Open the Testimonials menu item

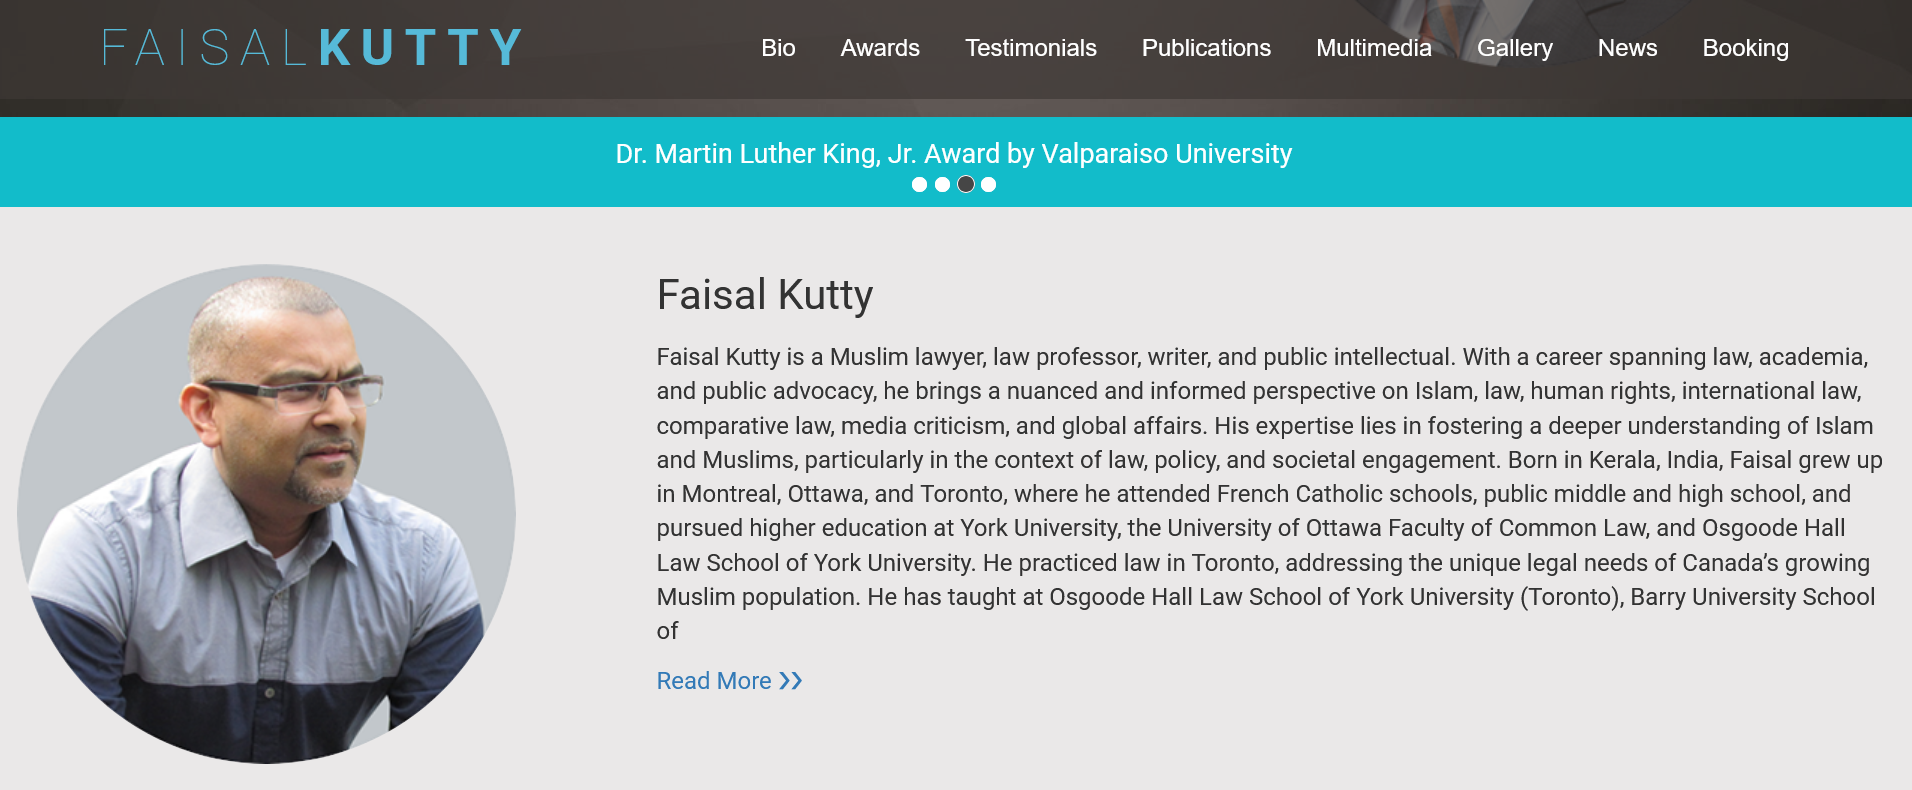click(x=1030, y=48)
